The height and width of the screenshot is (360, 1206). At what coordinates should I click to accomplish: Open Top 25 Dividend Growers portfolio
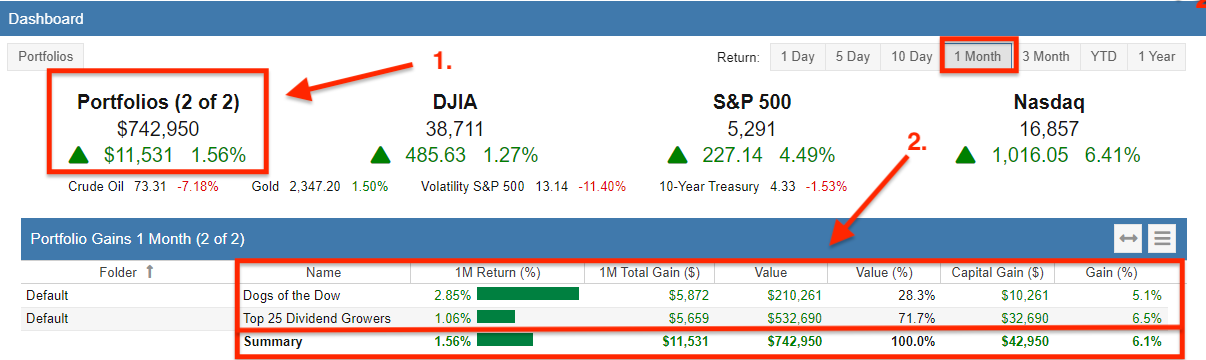tap(316, 318)
